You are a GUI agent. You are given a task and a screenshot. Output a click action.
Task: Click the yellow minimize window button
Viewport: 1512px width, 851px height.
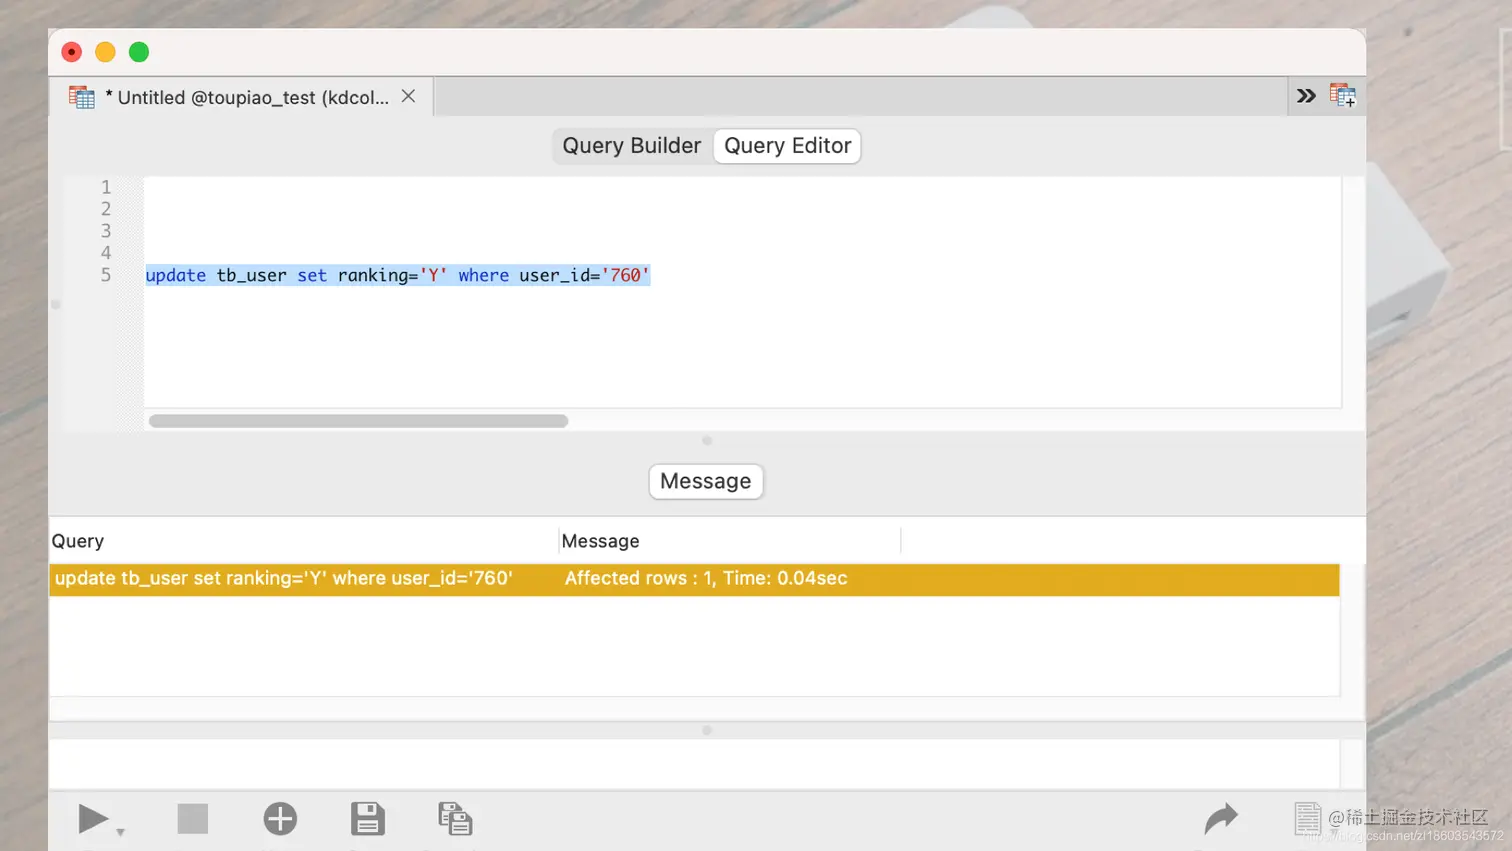coord(105,52)
